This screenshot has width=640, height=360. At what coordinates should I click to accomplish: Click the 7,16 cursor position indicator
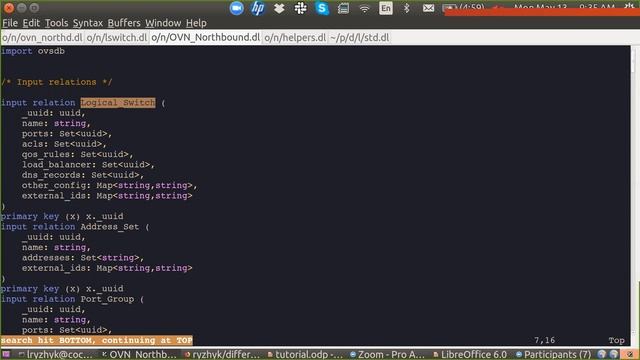(x=544, y=340)
